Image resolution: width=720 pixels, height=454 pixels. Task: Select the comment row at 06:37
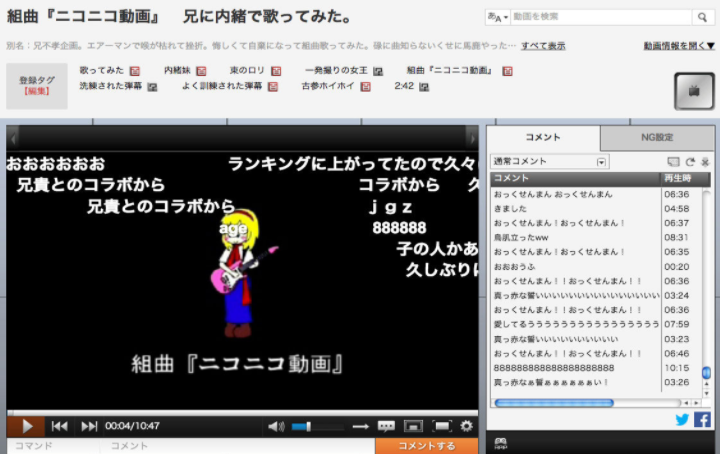pyautogui.click(x=596, y=223)
